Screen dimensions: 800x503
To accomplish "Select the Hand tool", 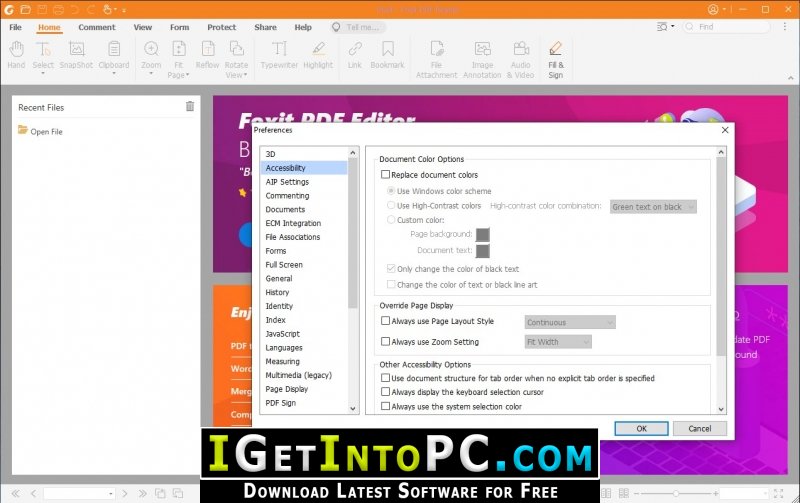I will (16, 55).
